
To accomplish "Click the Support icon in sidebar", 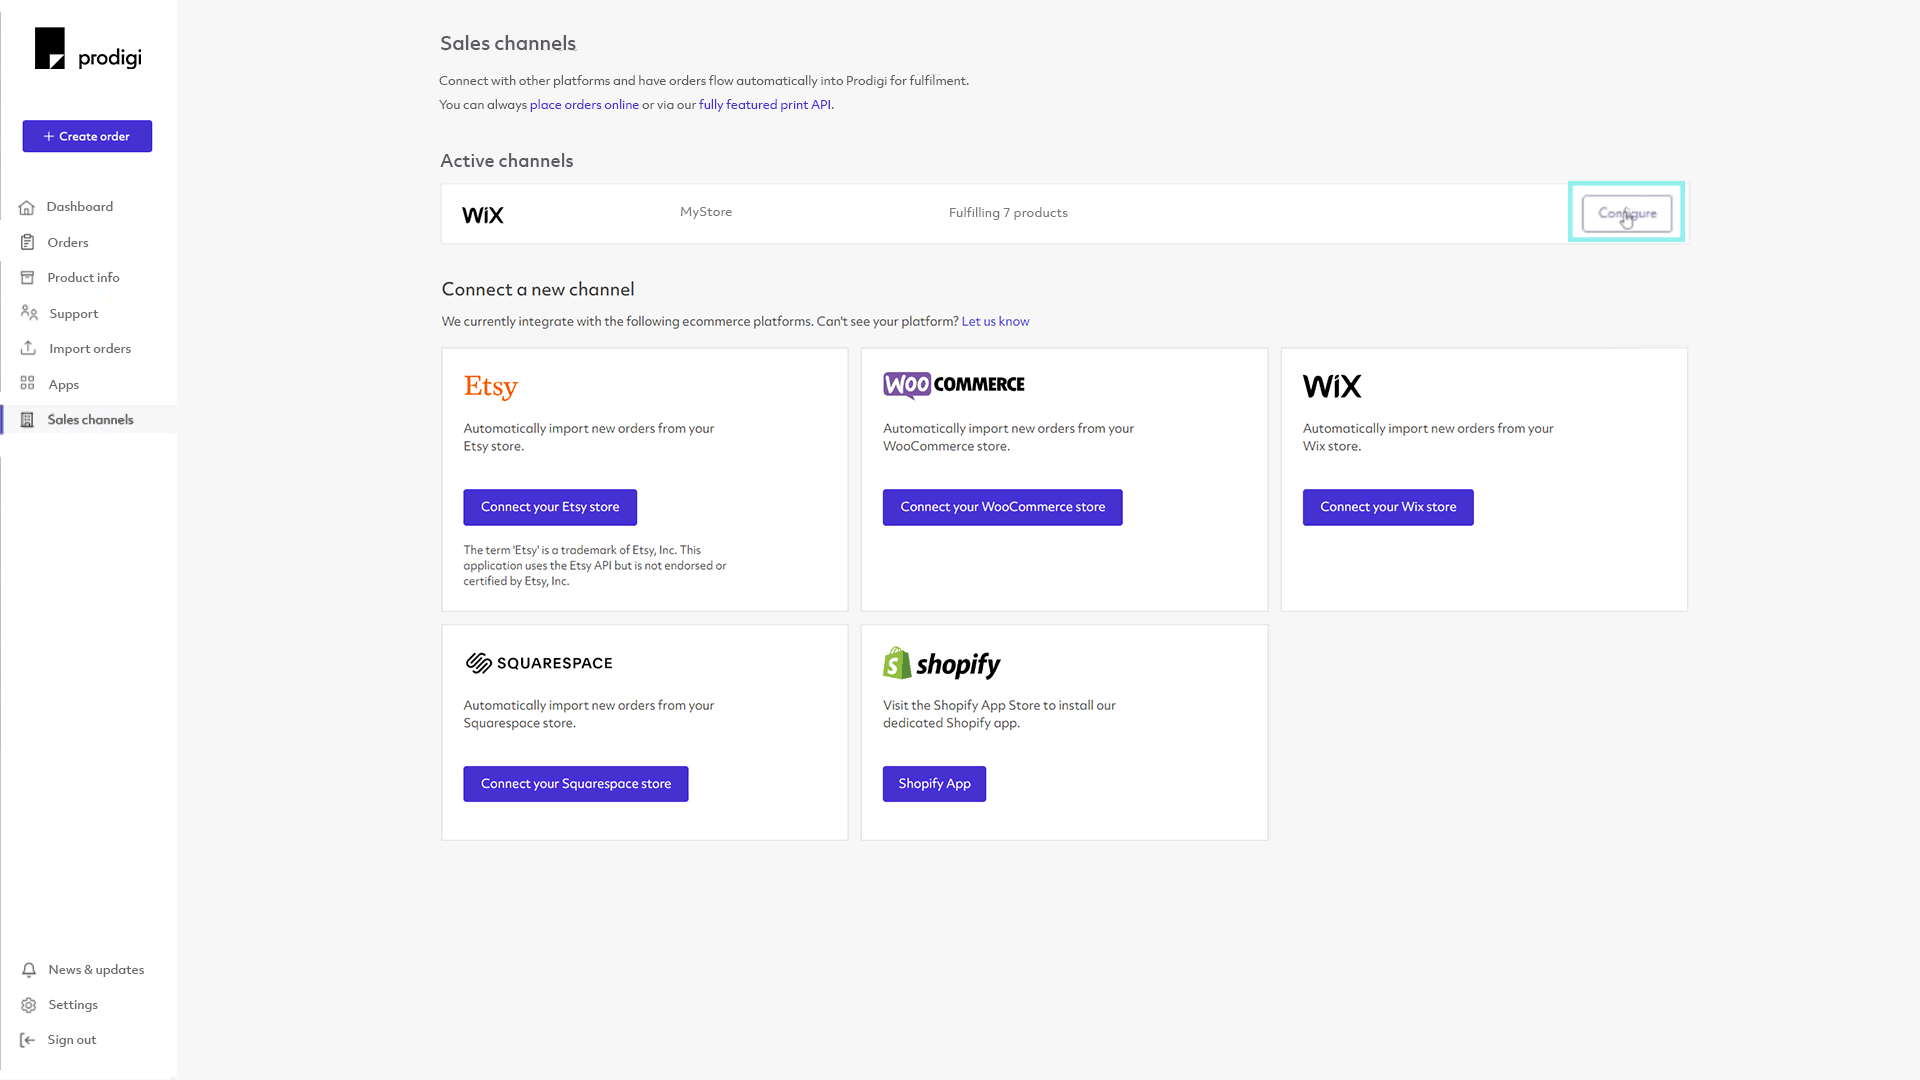I will [29, 313].
